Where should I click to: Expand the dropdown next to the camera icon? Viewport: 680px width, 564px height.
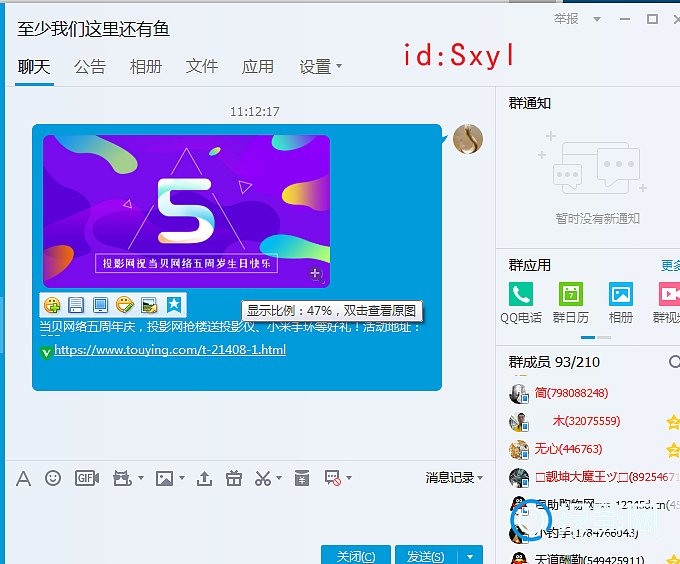141,478
